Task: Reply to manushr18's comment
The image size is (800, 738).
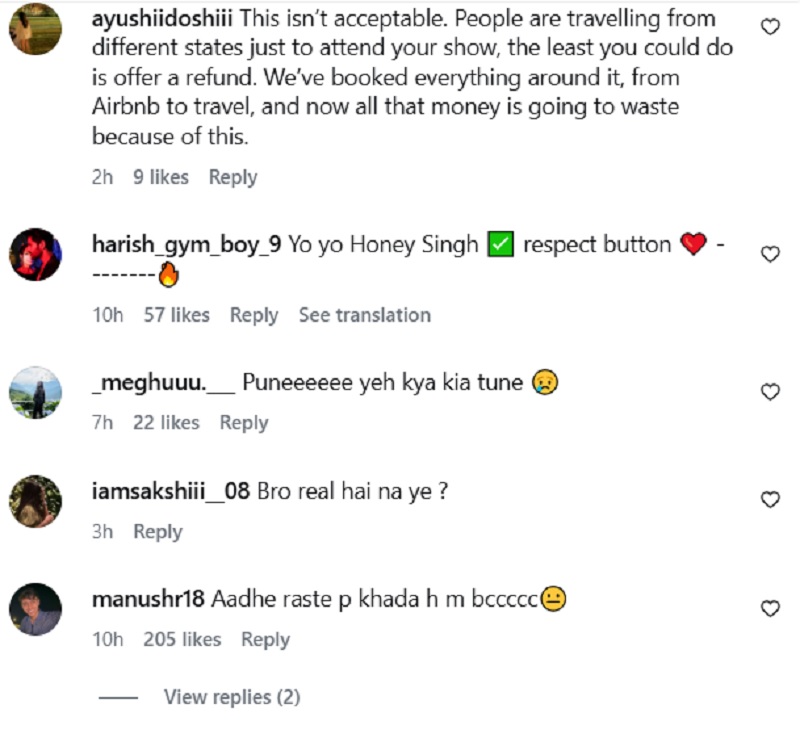Action: pos(265,639)
